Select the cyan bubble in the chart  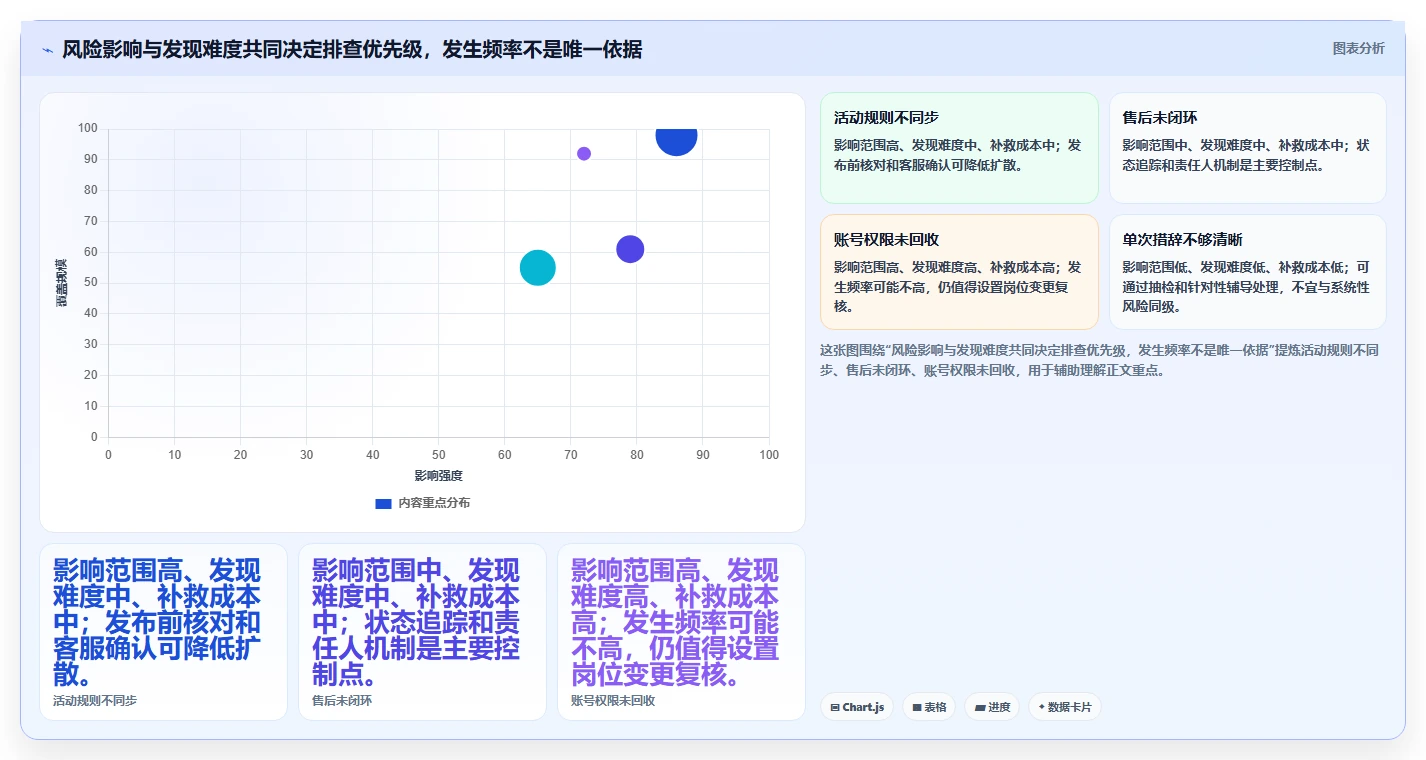(x=538, y=268)
